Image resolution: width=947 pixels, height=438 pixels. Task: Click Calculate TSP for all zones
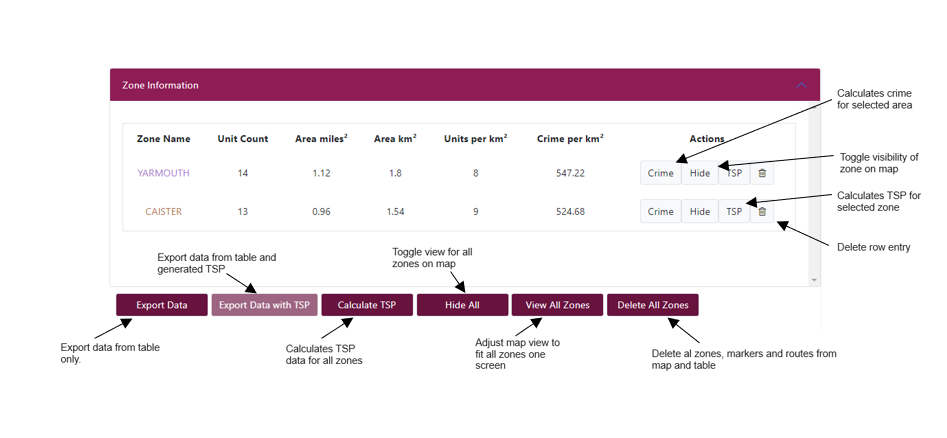click(367, 305)
